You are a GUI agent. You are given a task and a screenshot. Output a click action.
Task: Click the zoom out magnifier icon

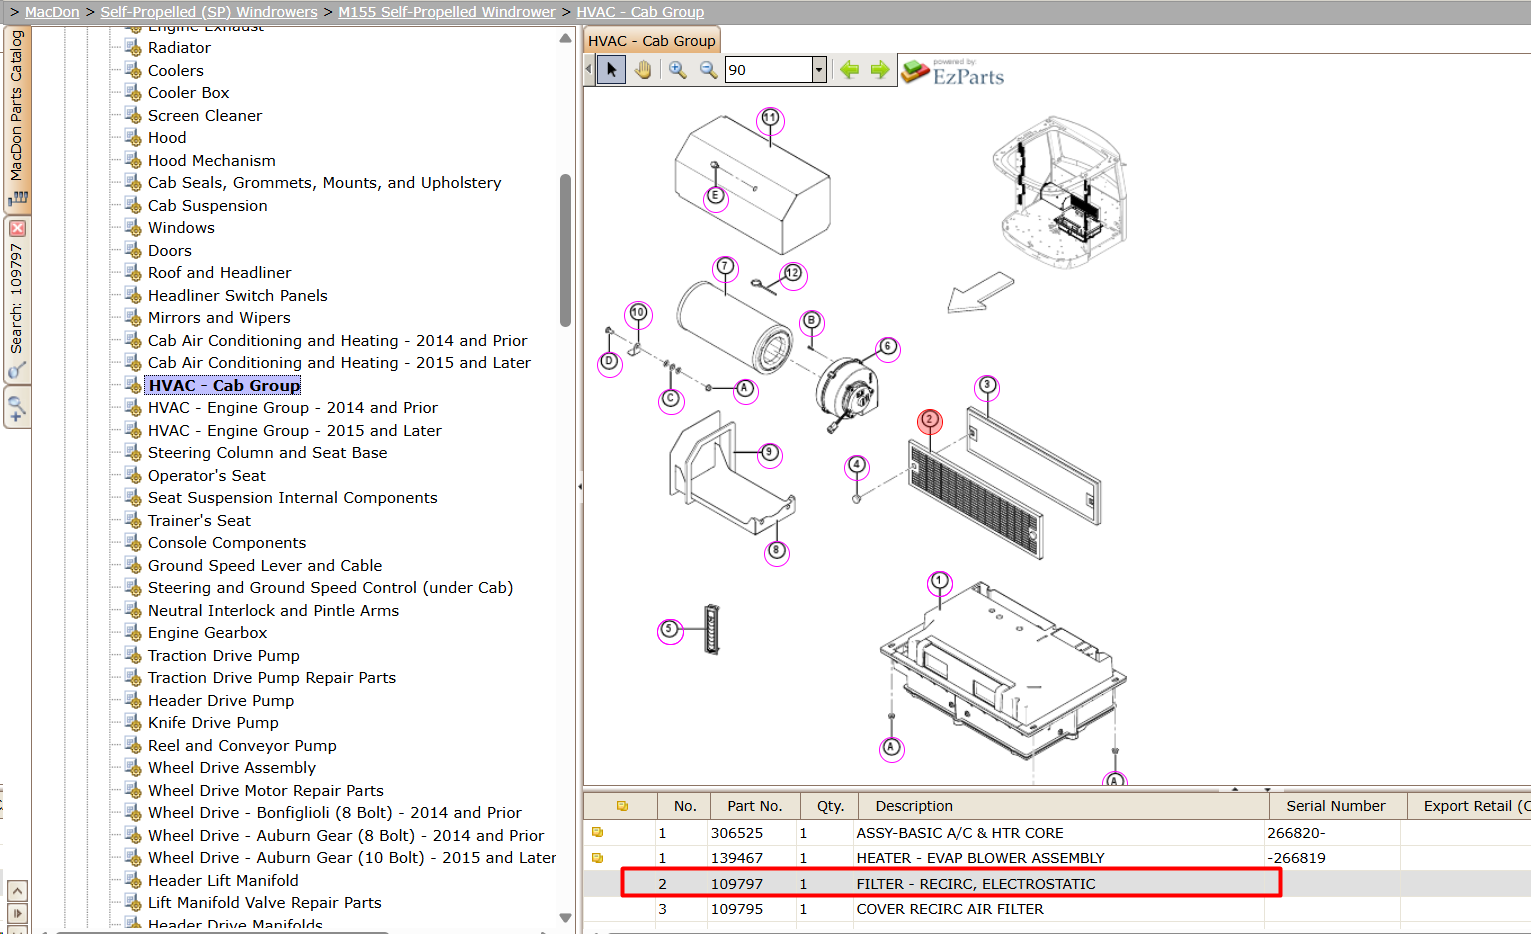(x=708, y=70)
